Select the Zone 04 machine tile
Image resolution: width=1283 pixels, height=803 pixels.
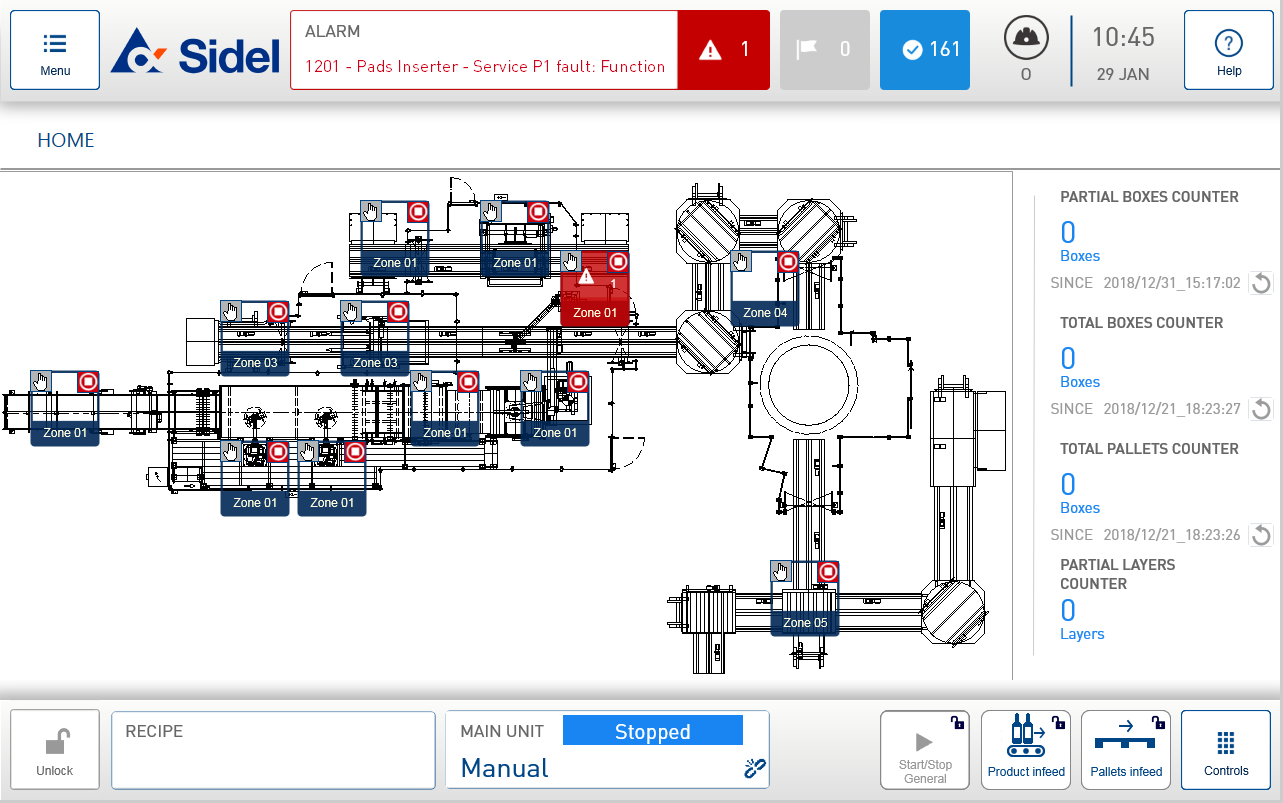(765, 290)
